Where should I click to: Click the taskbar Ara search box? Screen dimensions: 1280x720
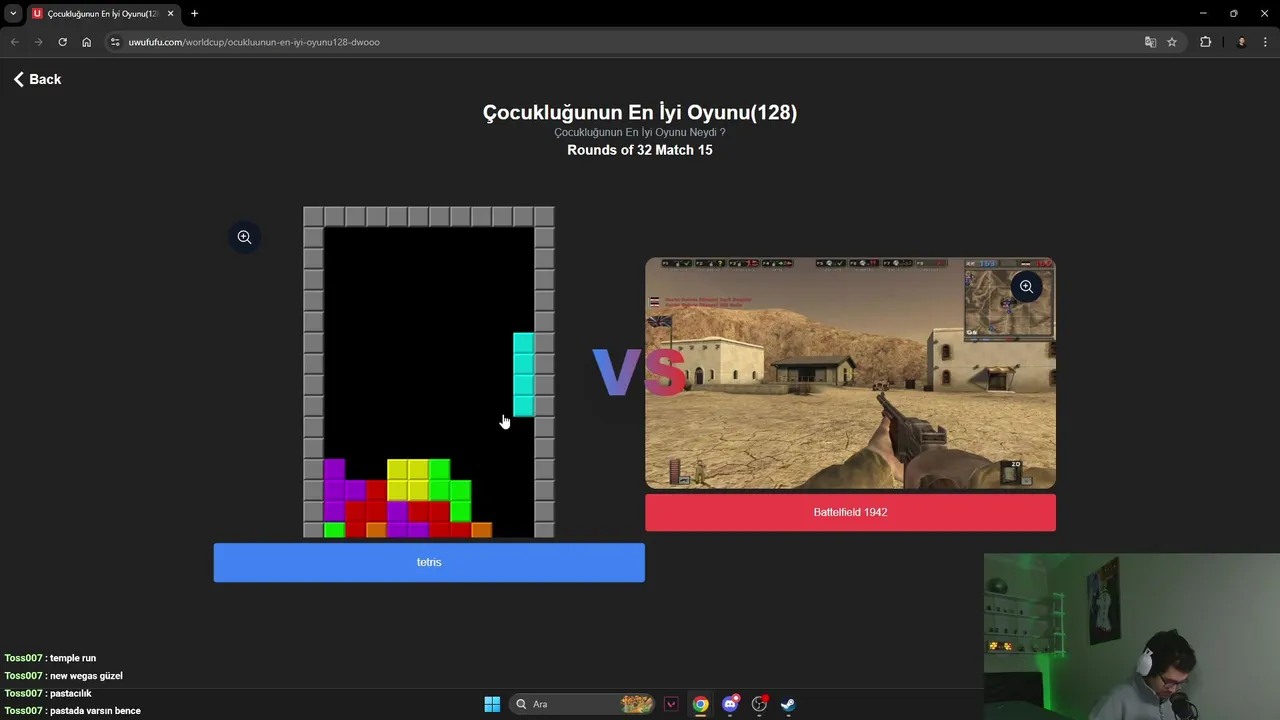point(582,704)
